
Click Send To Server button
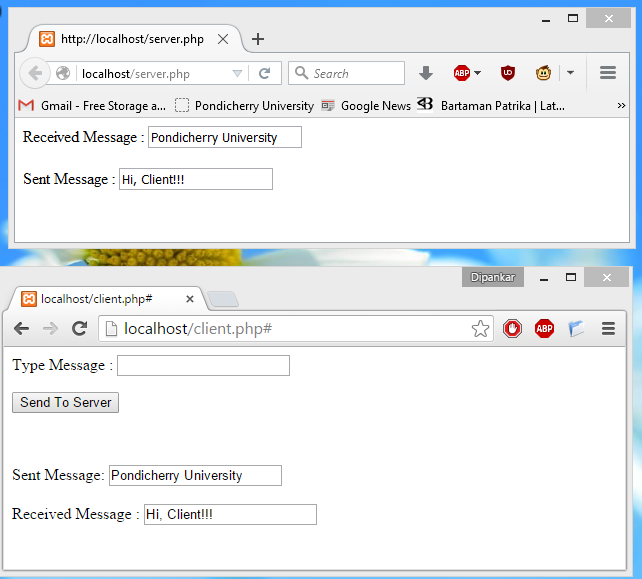tap(66, 403)
